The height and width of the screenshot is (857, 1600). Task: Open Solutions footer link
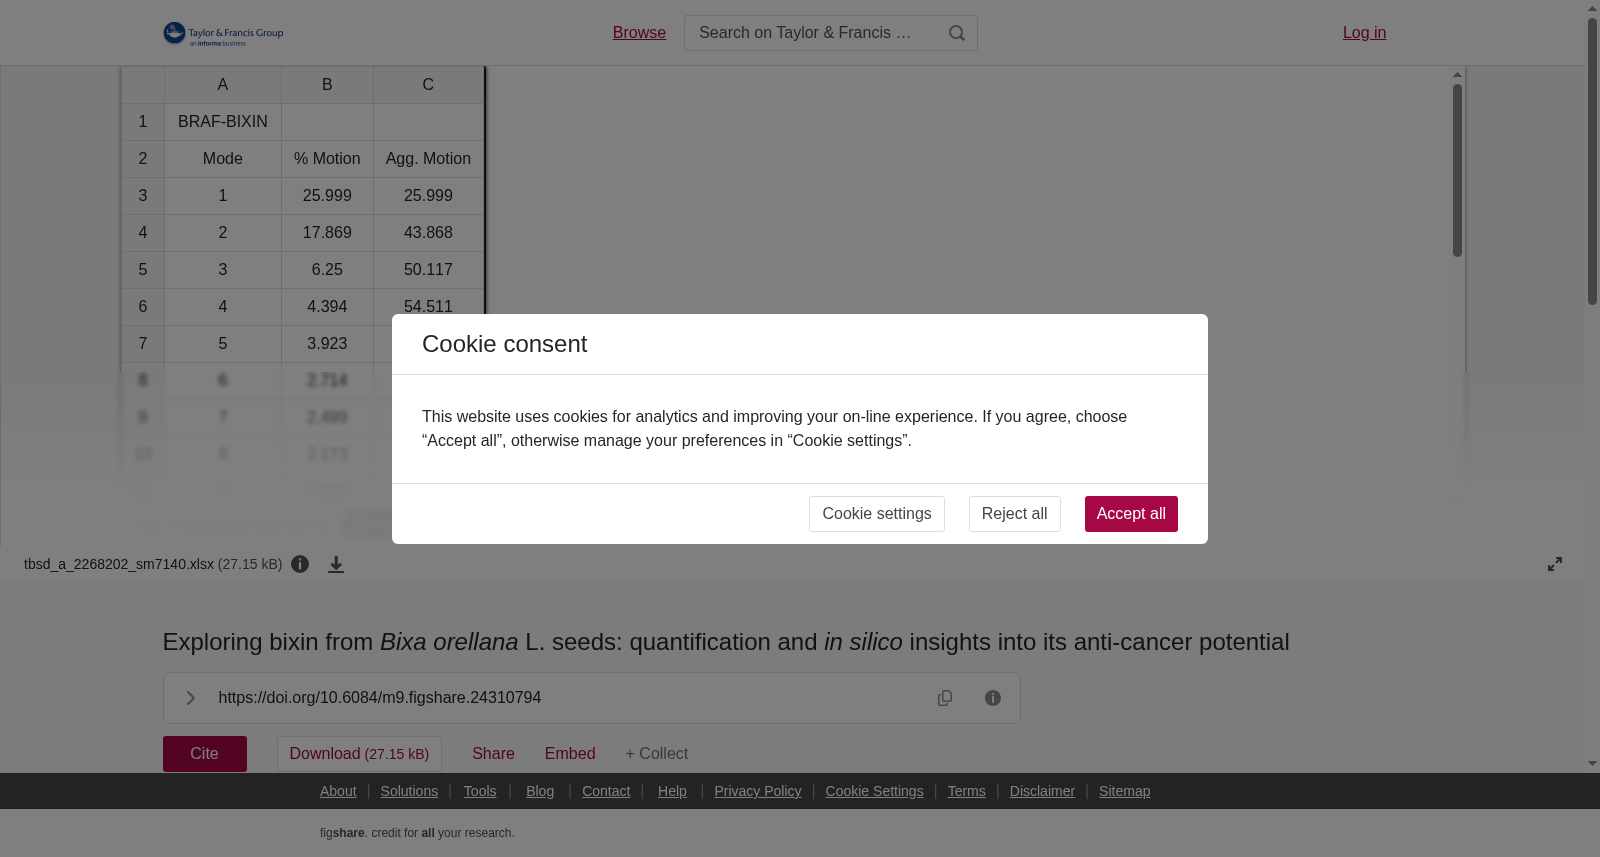[x=409, y=791]
